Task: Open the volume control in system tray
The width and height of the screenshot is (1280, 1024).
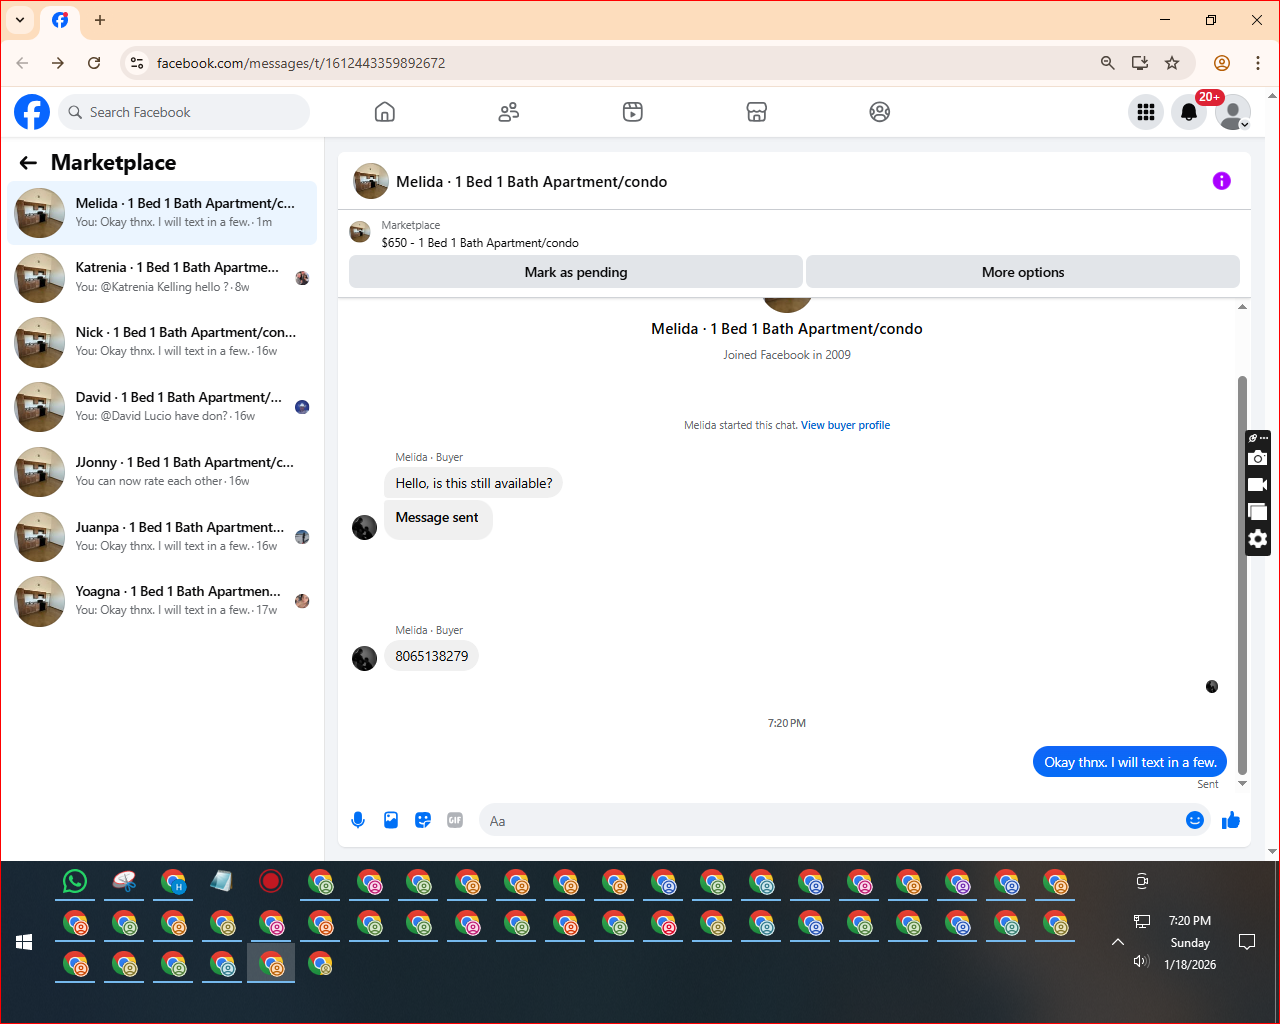Action: [1141, 961]
